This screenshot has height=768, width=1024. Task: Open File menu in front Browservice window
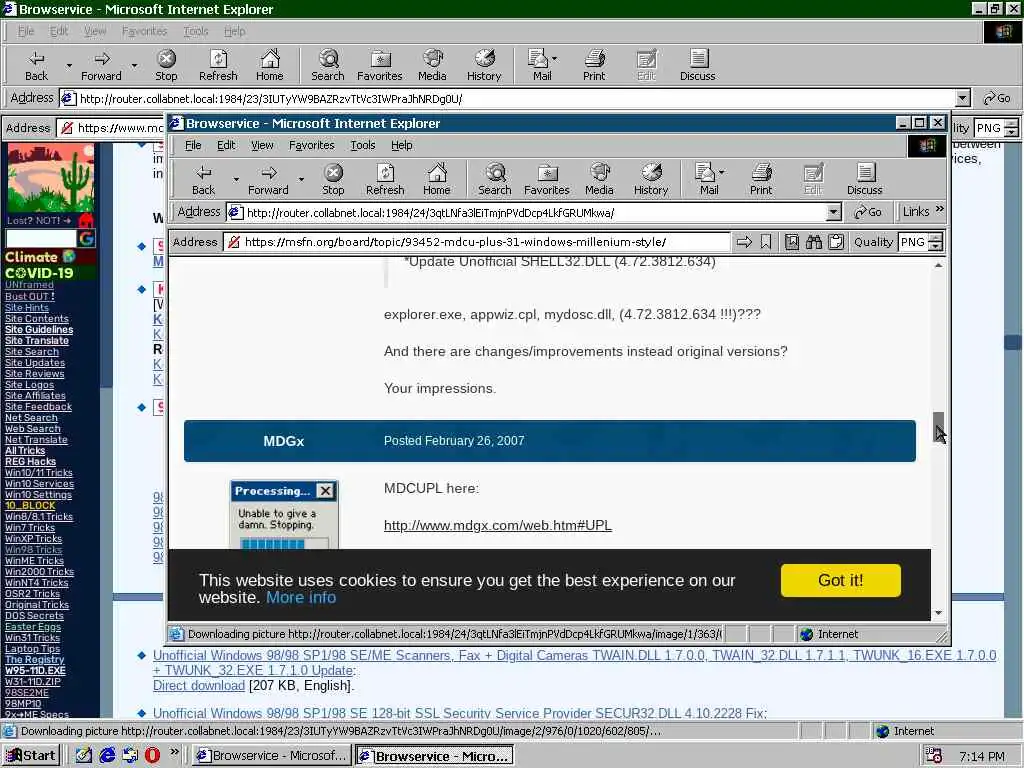point(193,145)
